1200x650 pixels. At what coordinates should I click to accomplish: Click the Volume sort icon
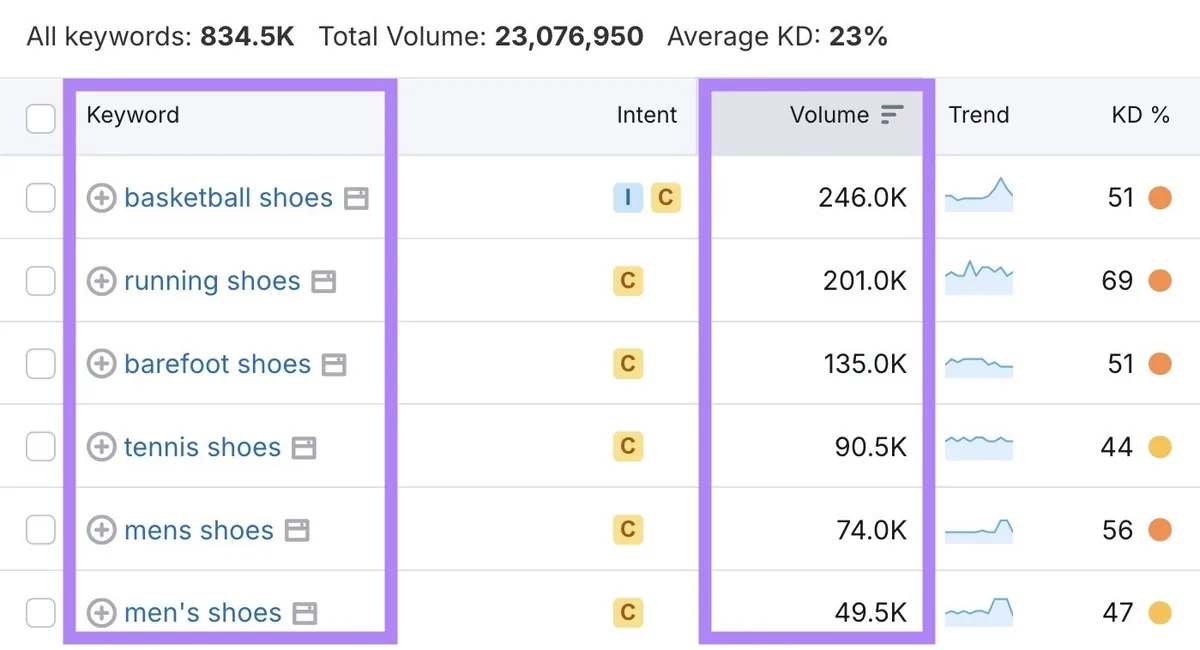tap(892, 115)
